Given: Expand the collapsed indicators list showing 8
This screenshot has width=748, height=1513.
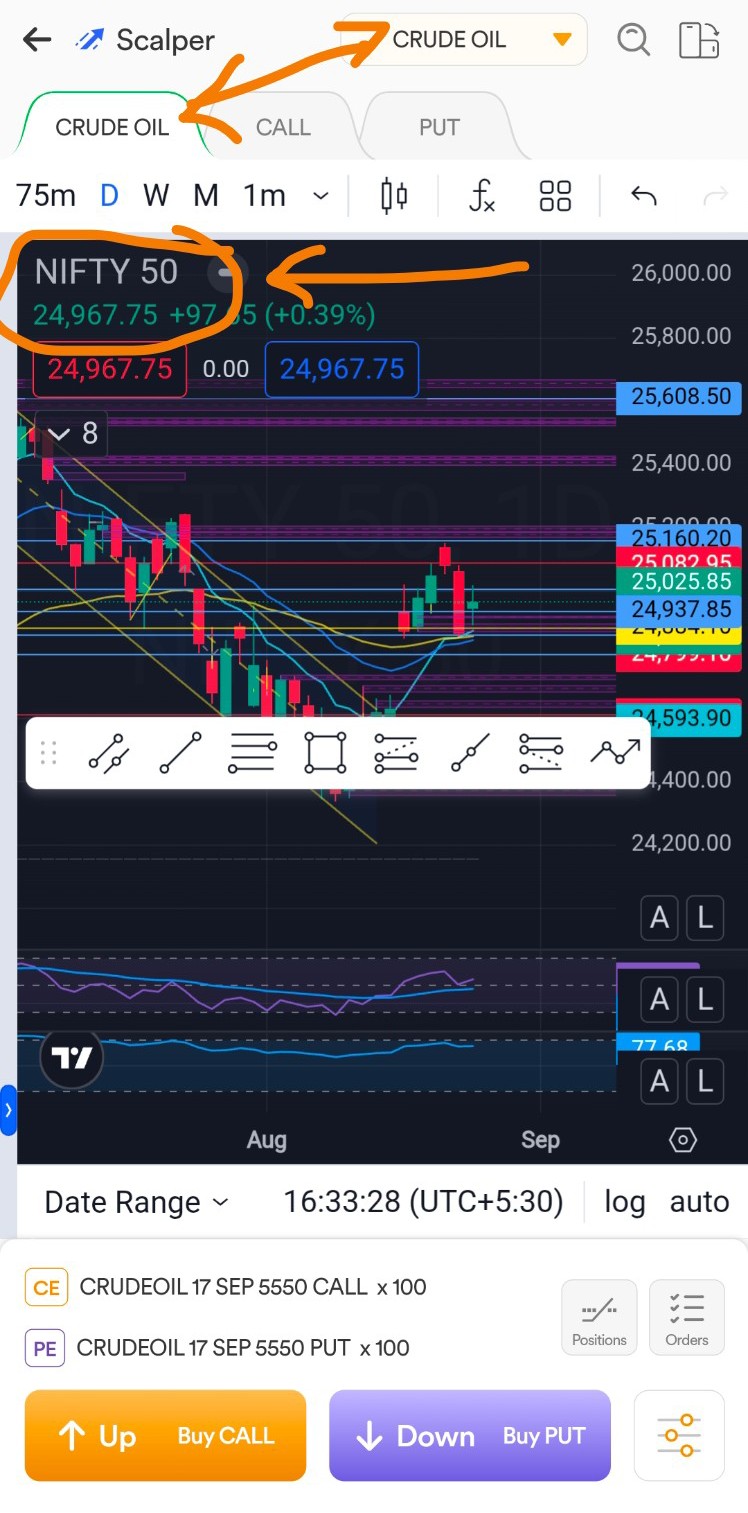Looking at the screenshot, I should coord(74,433).
